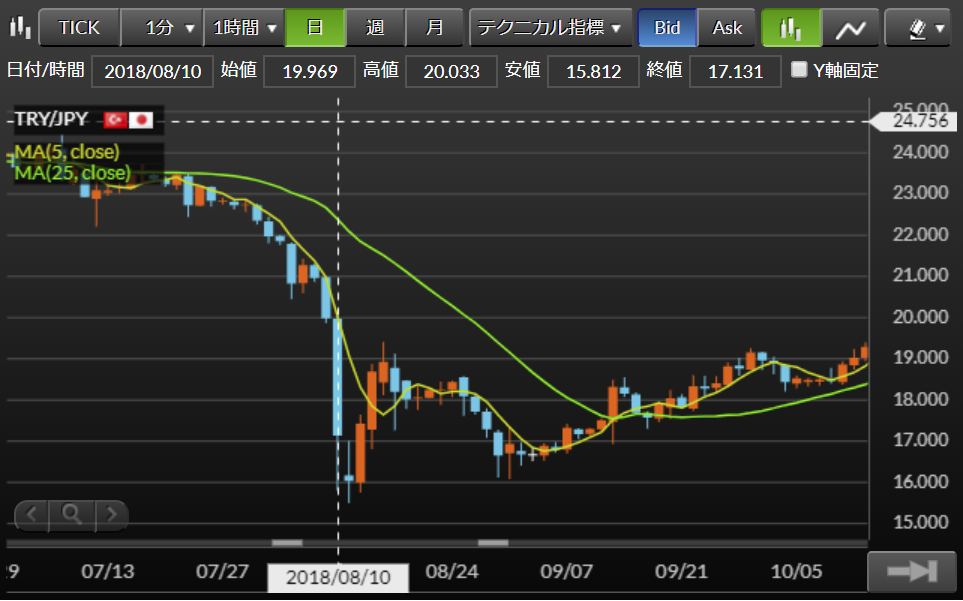The height and width of the screenshot is (601, 963).
Task: Switch to Ask price display
Action: tap(727, 28)
